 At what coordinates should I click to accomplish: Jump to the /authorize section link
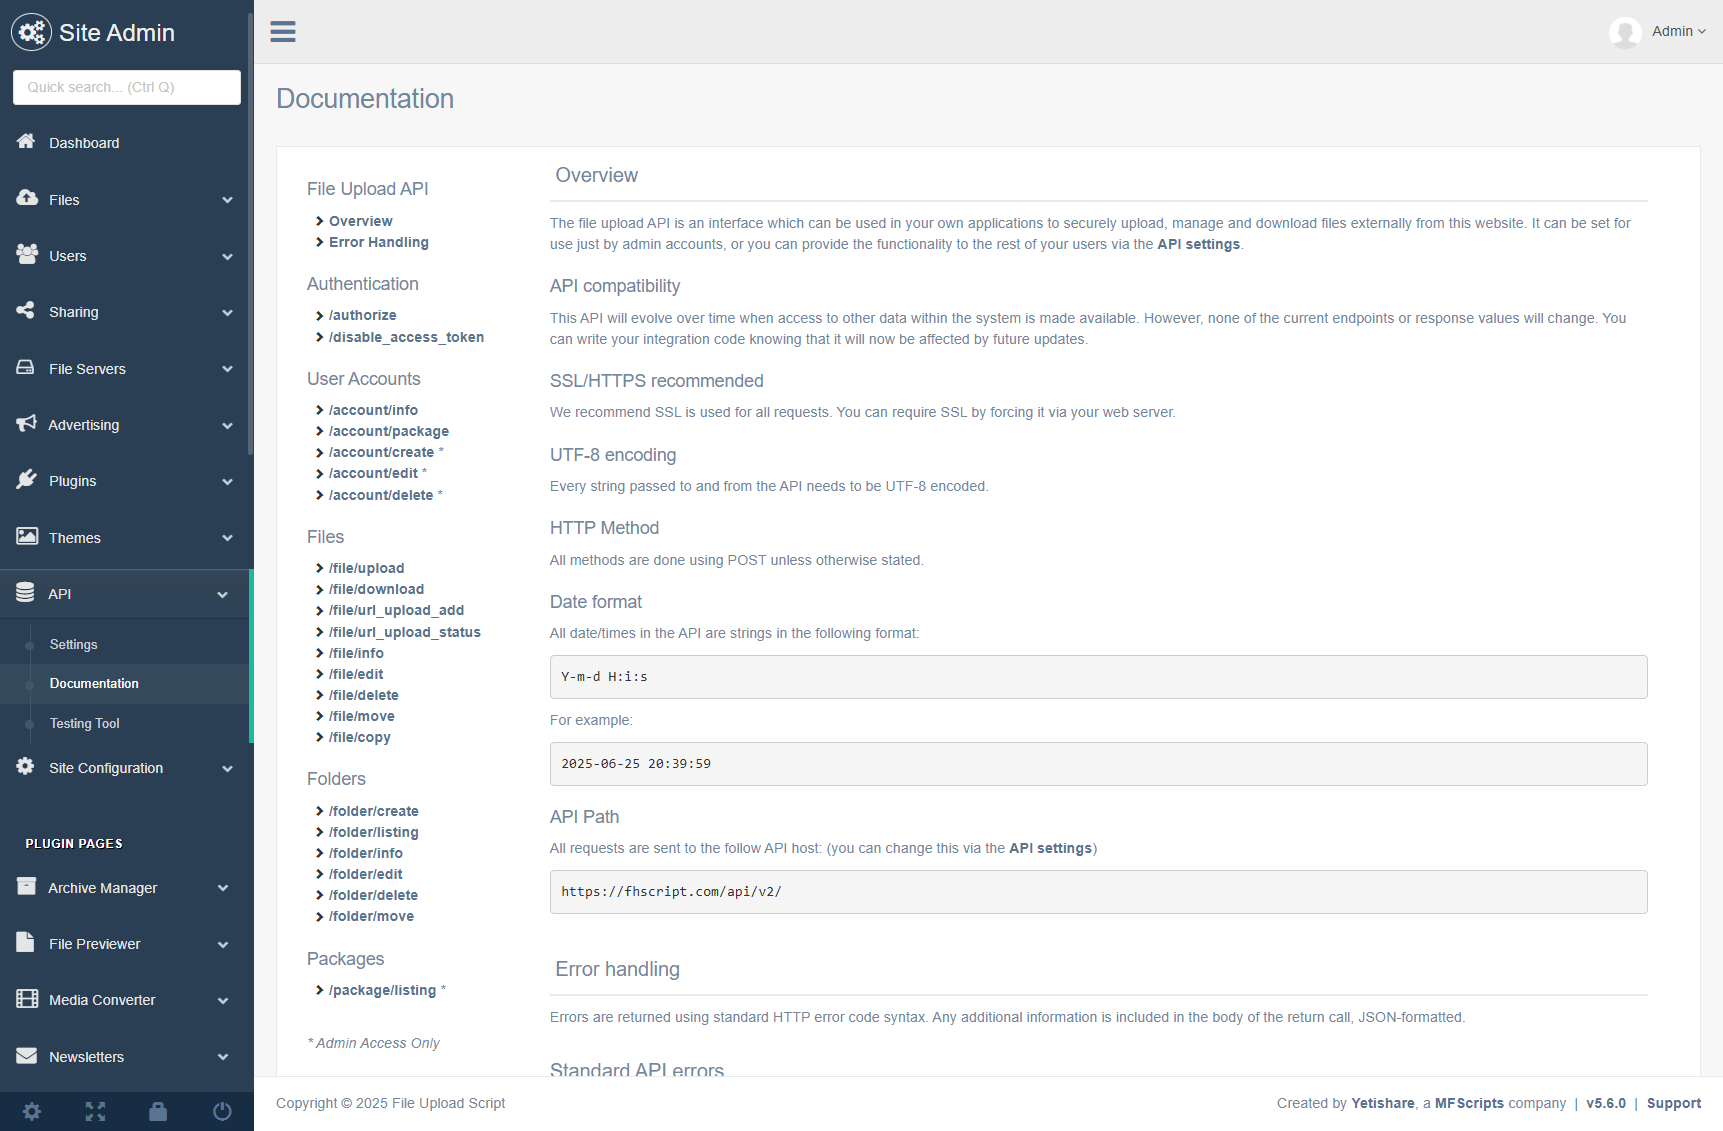(x=362, y=315)
